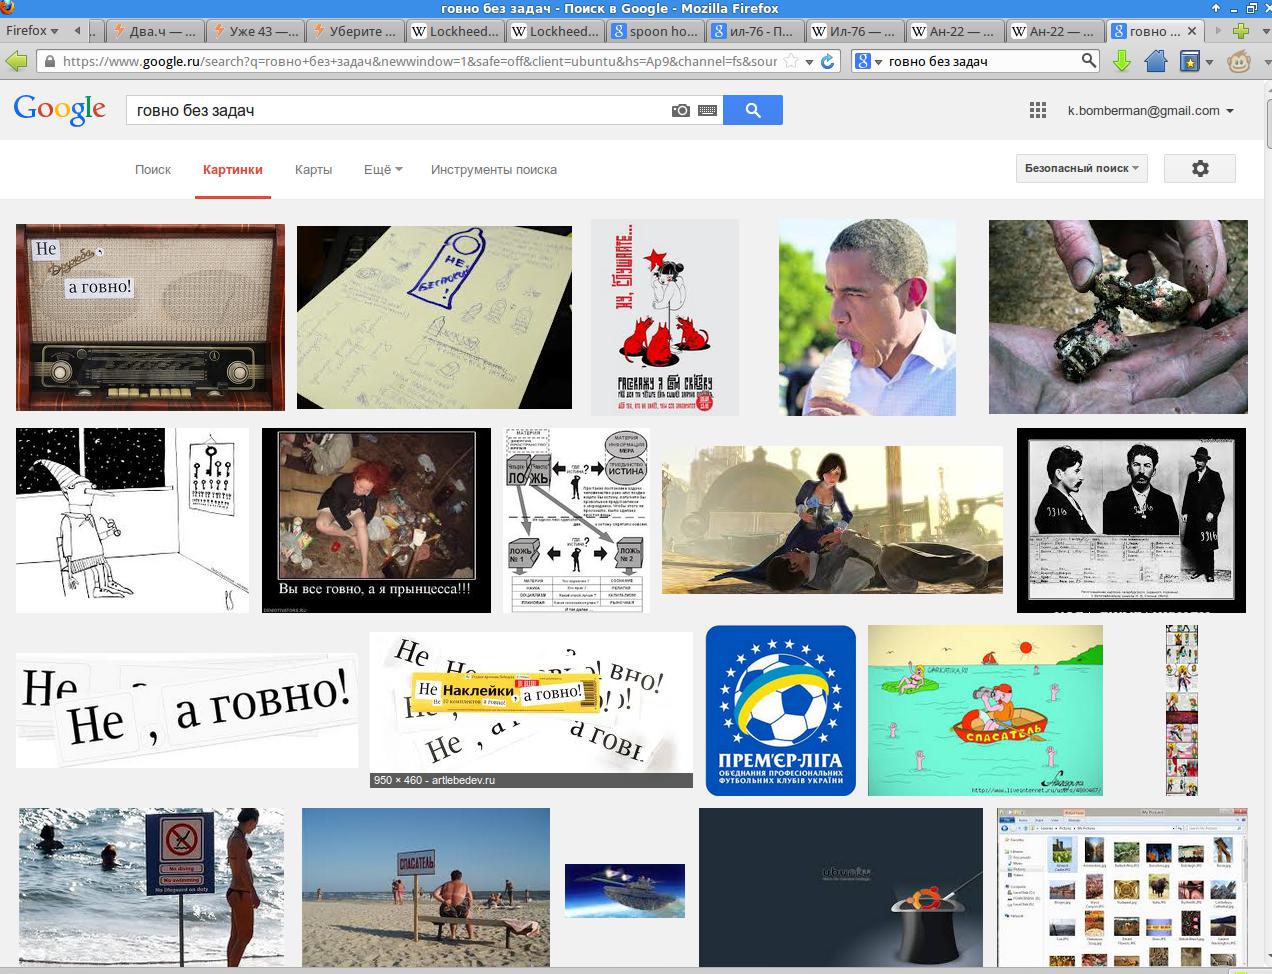Open the 'Наклейки' artlebedev.ru image
This screenshot has height=974, width=1272.
[531, 710]
